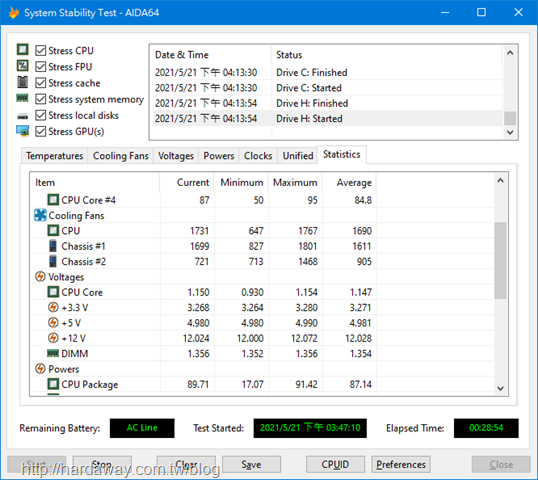Click the CPU Core #4 row icon
Screen dimensions: 538x480
tap(53, 200)
